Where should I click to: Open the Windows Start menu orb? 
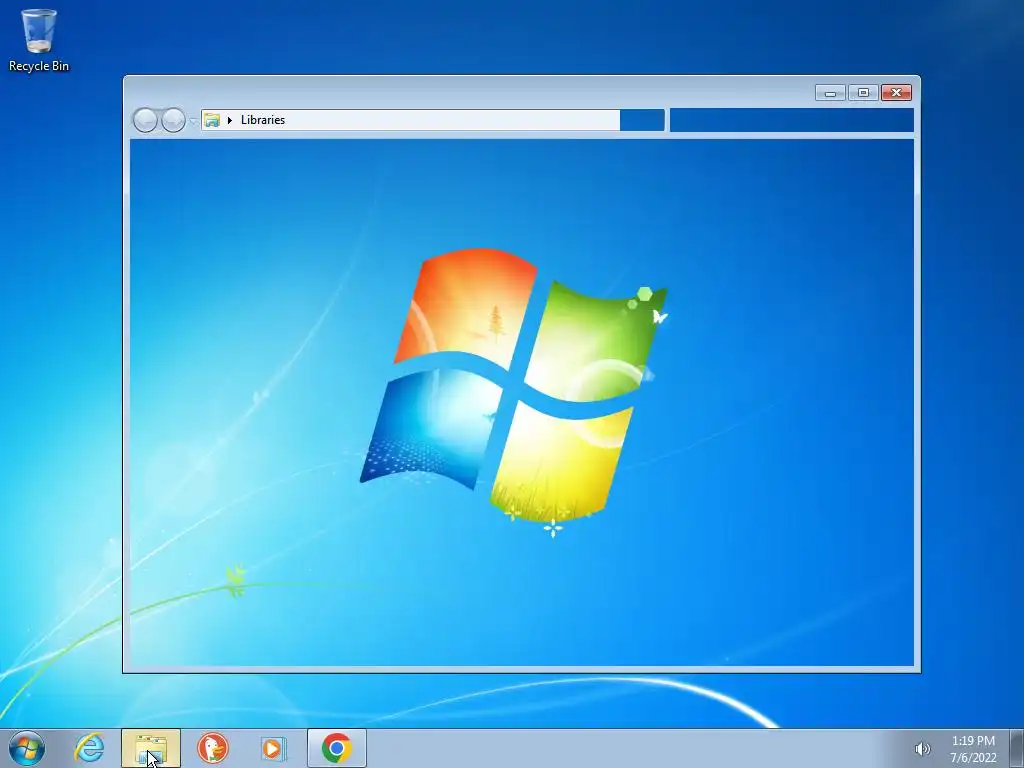tap(27, 748)
